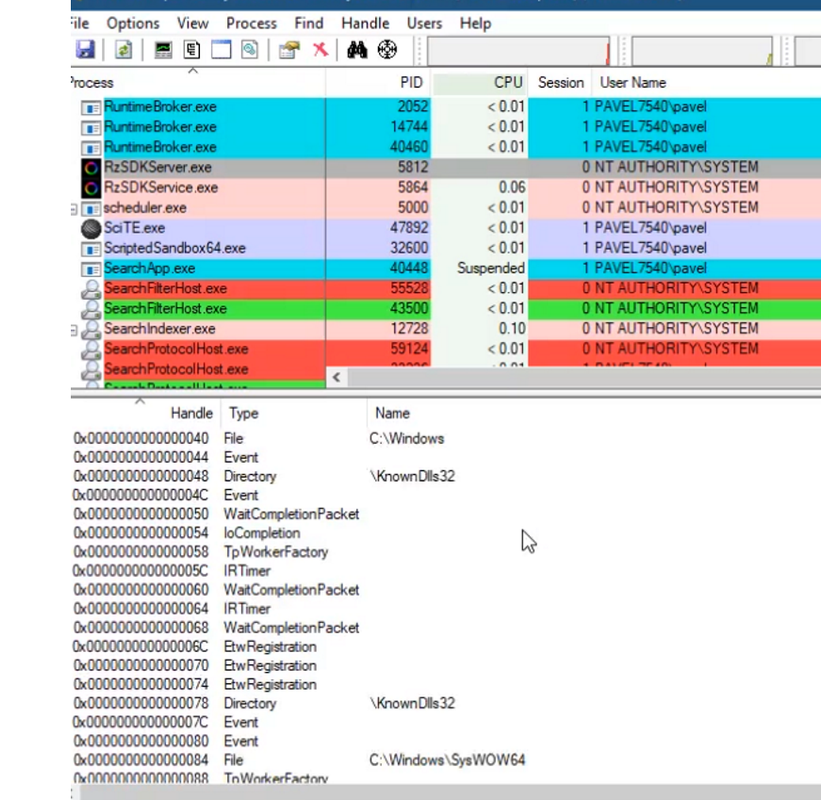821x800 pixels.
Task: Open the Help menu
Action: 475,24
